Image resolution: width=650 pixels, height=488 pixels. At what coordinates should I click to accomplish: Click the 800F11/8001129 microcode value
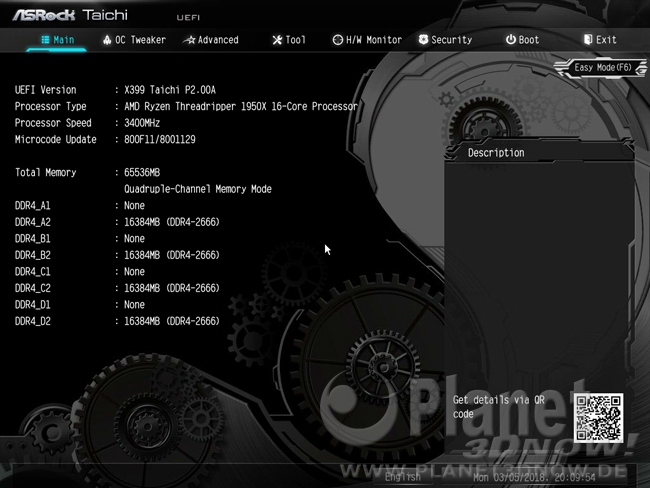[160, 140]
